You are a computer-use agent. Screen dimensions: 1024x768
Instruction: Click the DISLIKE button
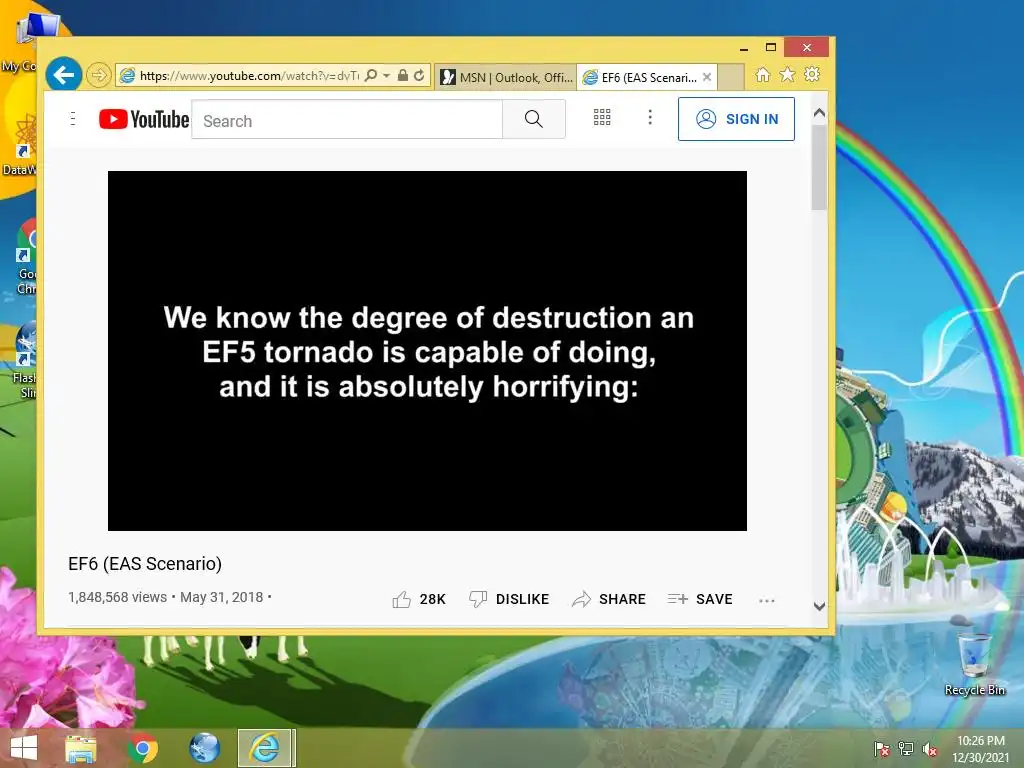point(509,599)
